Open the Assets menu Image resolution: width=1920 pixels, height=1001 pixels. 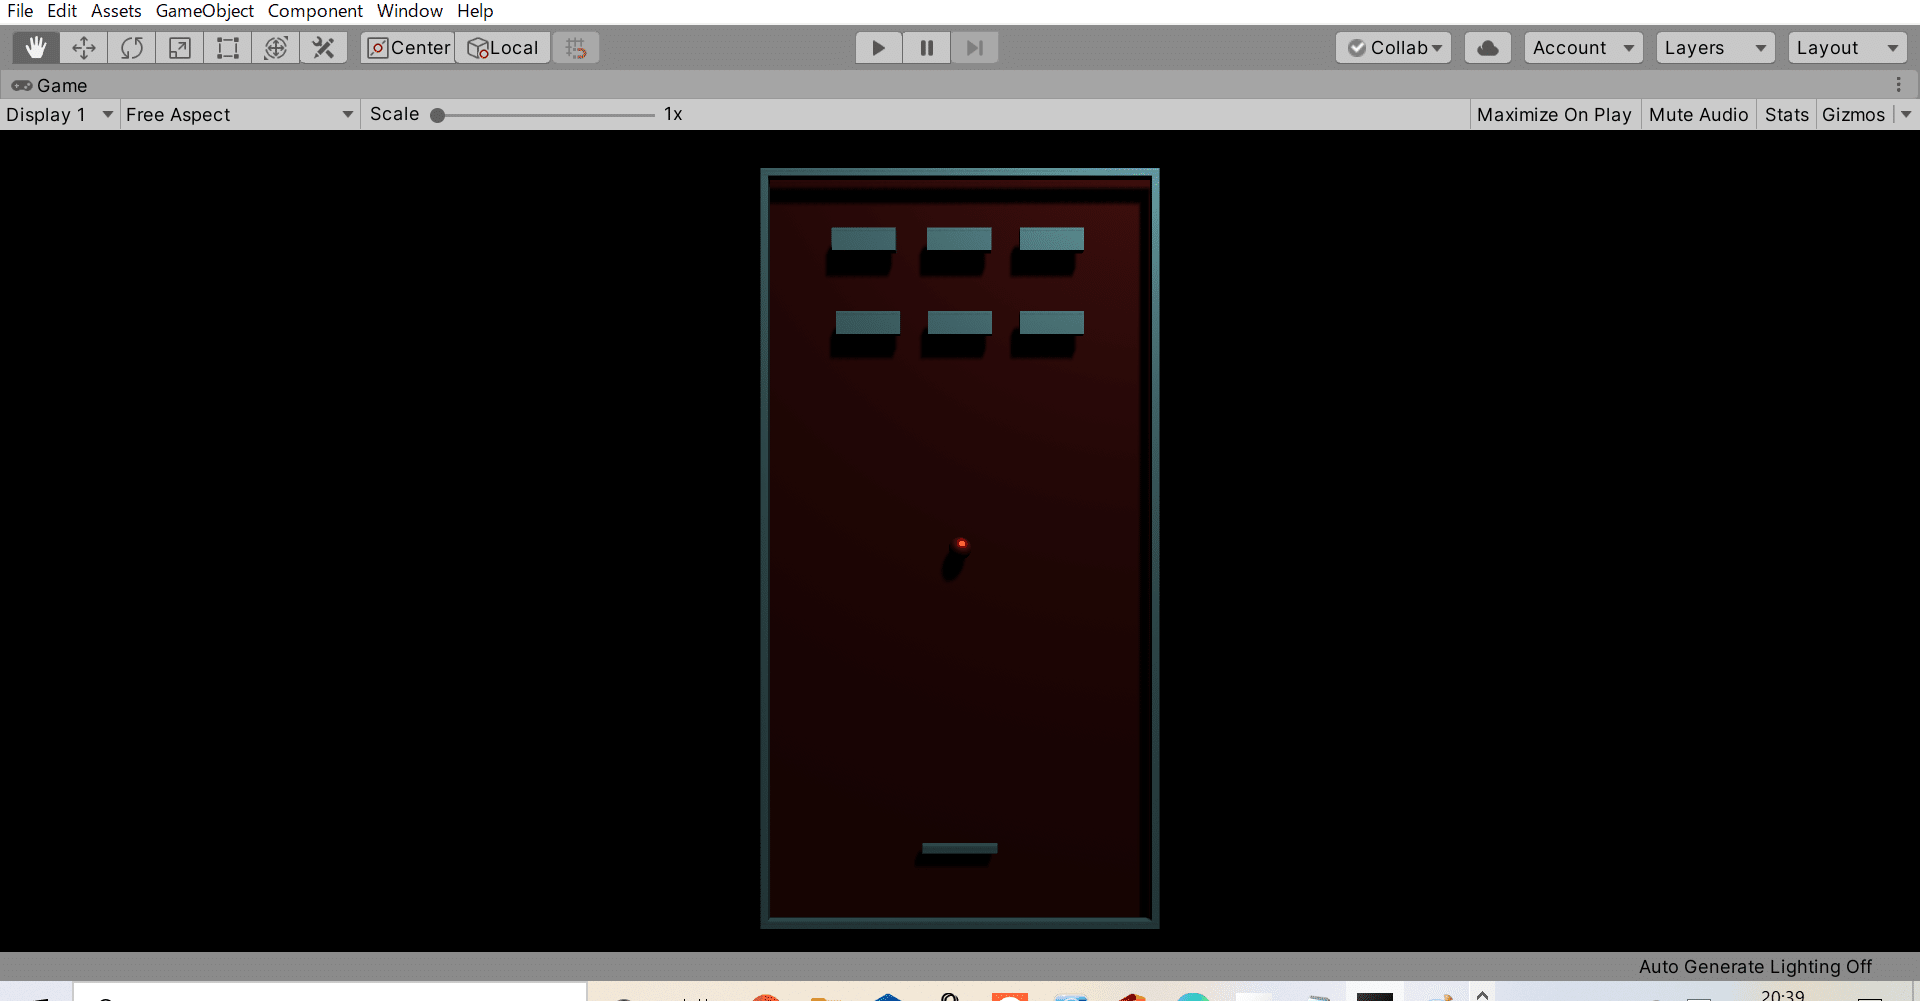[116, 11]
